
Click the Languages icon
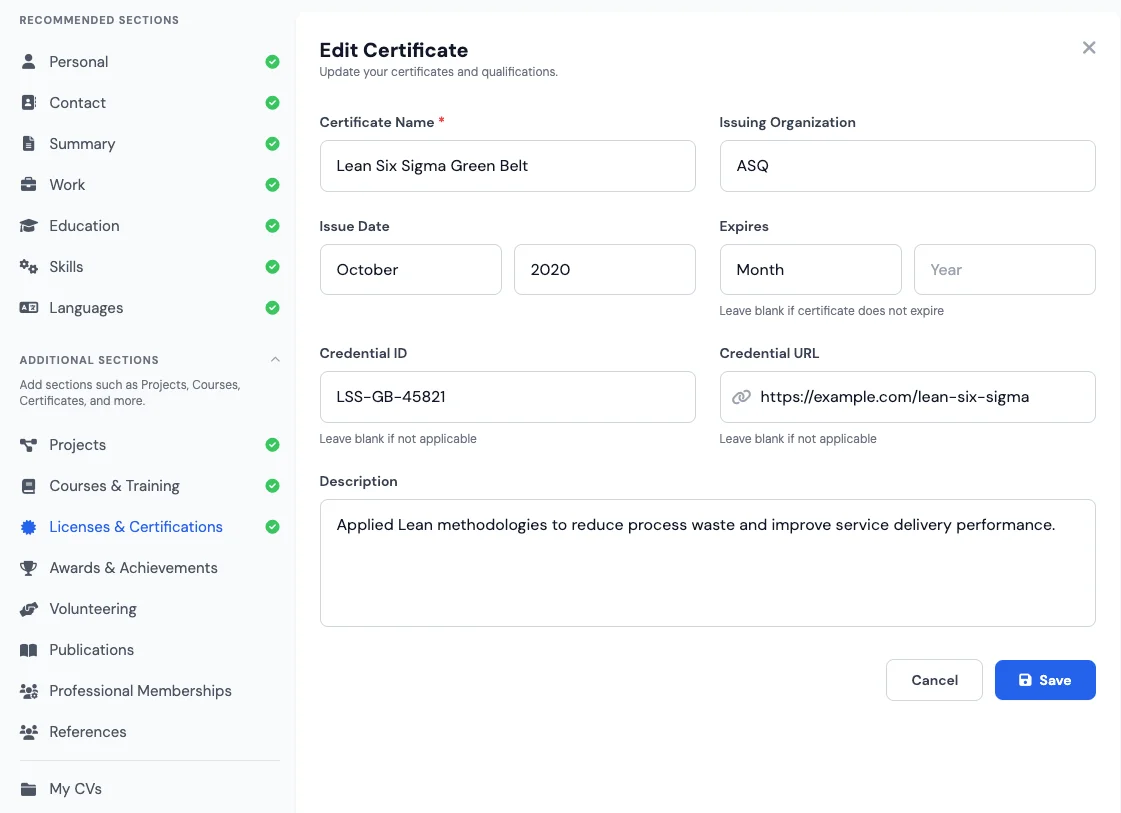tap(29, 307)
